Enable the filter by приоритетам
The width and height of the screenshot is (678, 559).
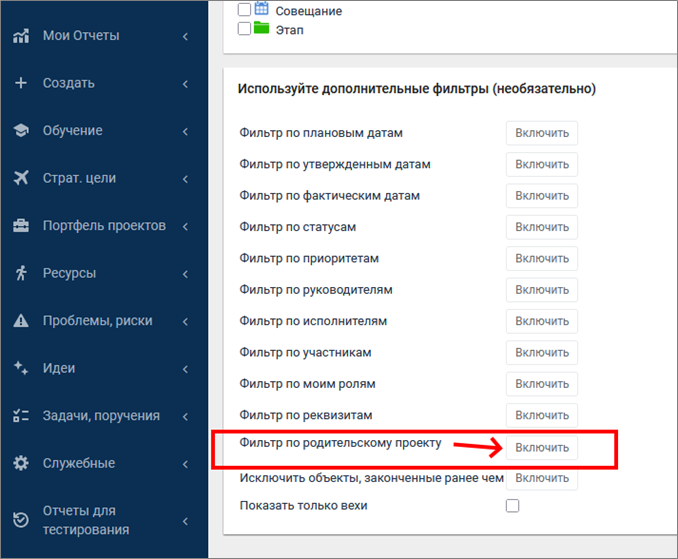coord(542,259)
